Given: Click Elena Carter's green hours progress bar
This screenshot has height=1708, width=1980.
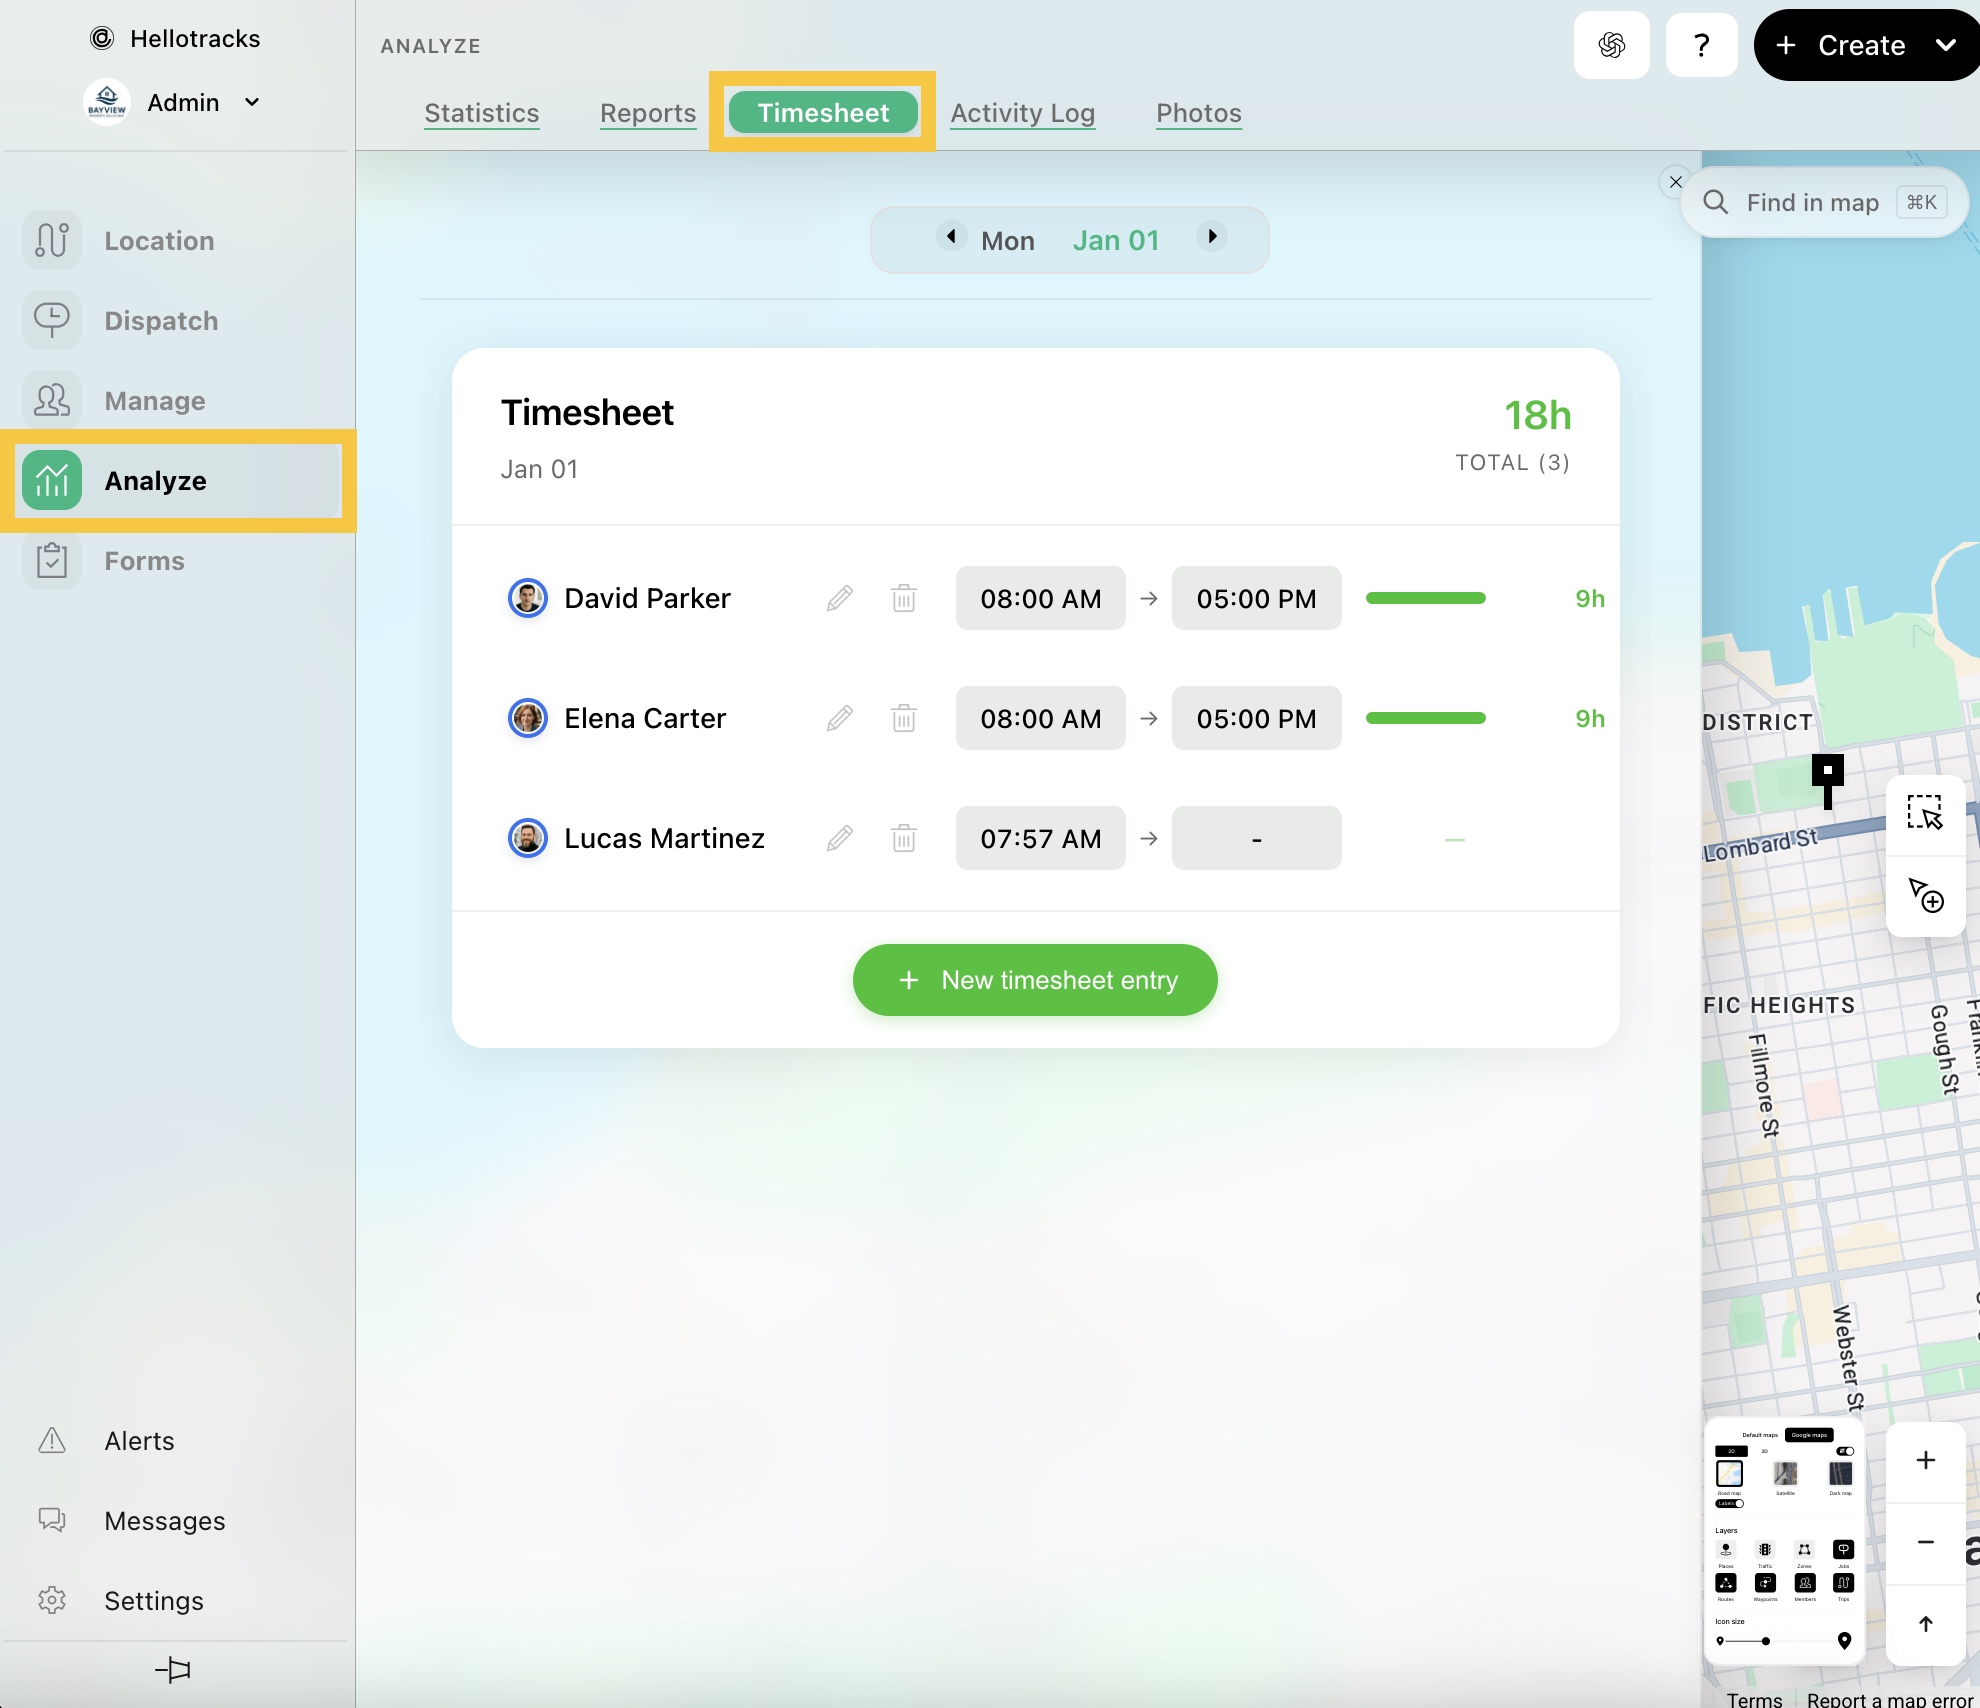Looking at the screenshot, I should pyautogui.click(x=1426, y=718).
